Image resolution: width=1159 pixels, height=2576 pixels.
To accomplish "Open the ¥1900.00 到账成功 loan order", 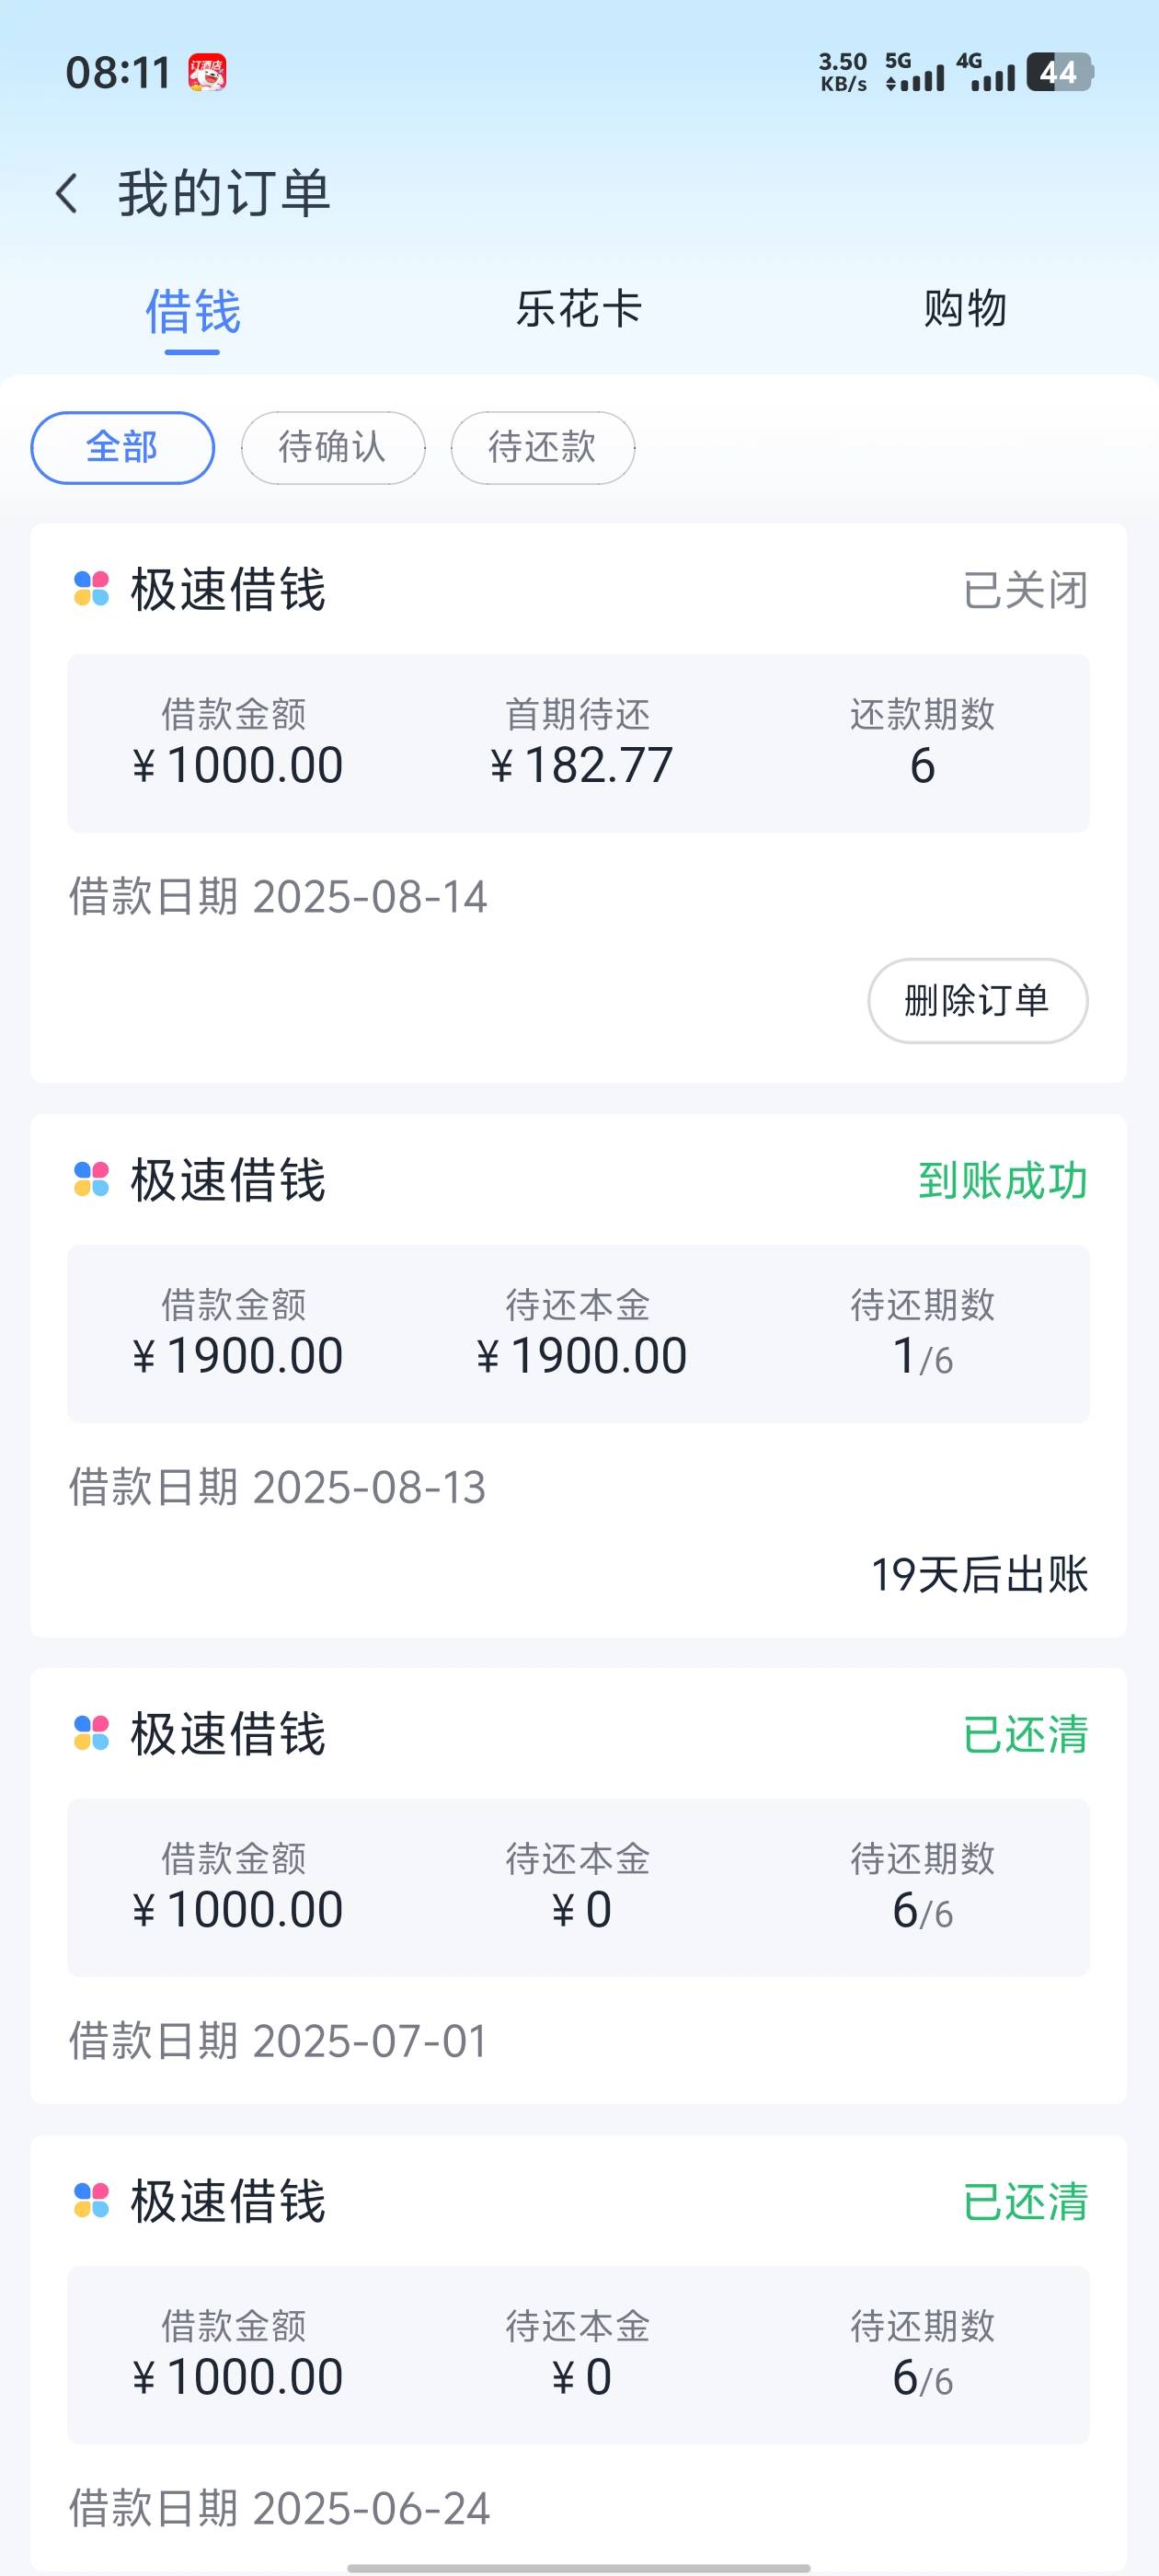I will [578, 1375].
